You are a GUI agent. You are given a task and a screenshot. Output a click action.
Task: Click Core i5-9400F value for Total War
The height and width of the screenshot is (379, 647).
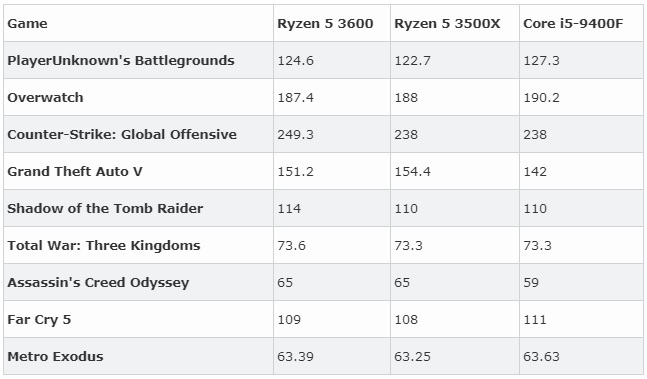coord(537,246)
